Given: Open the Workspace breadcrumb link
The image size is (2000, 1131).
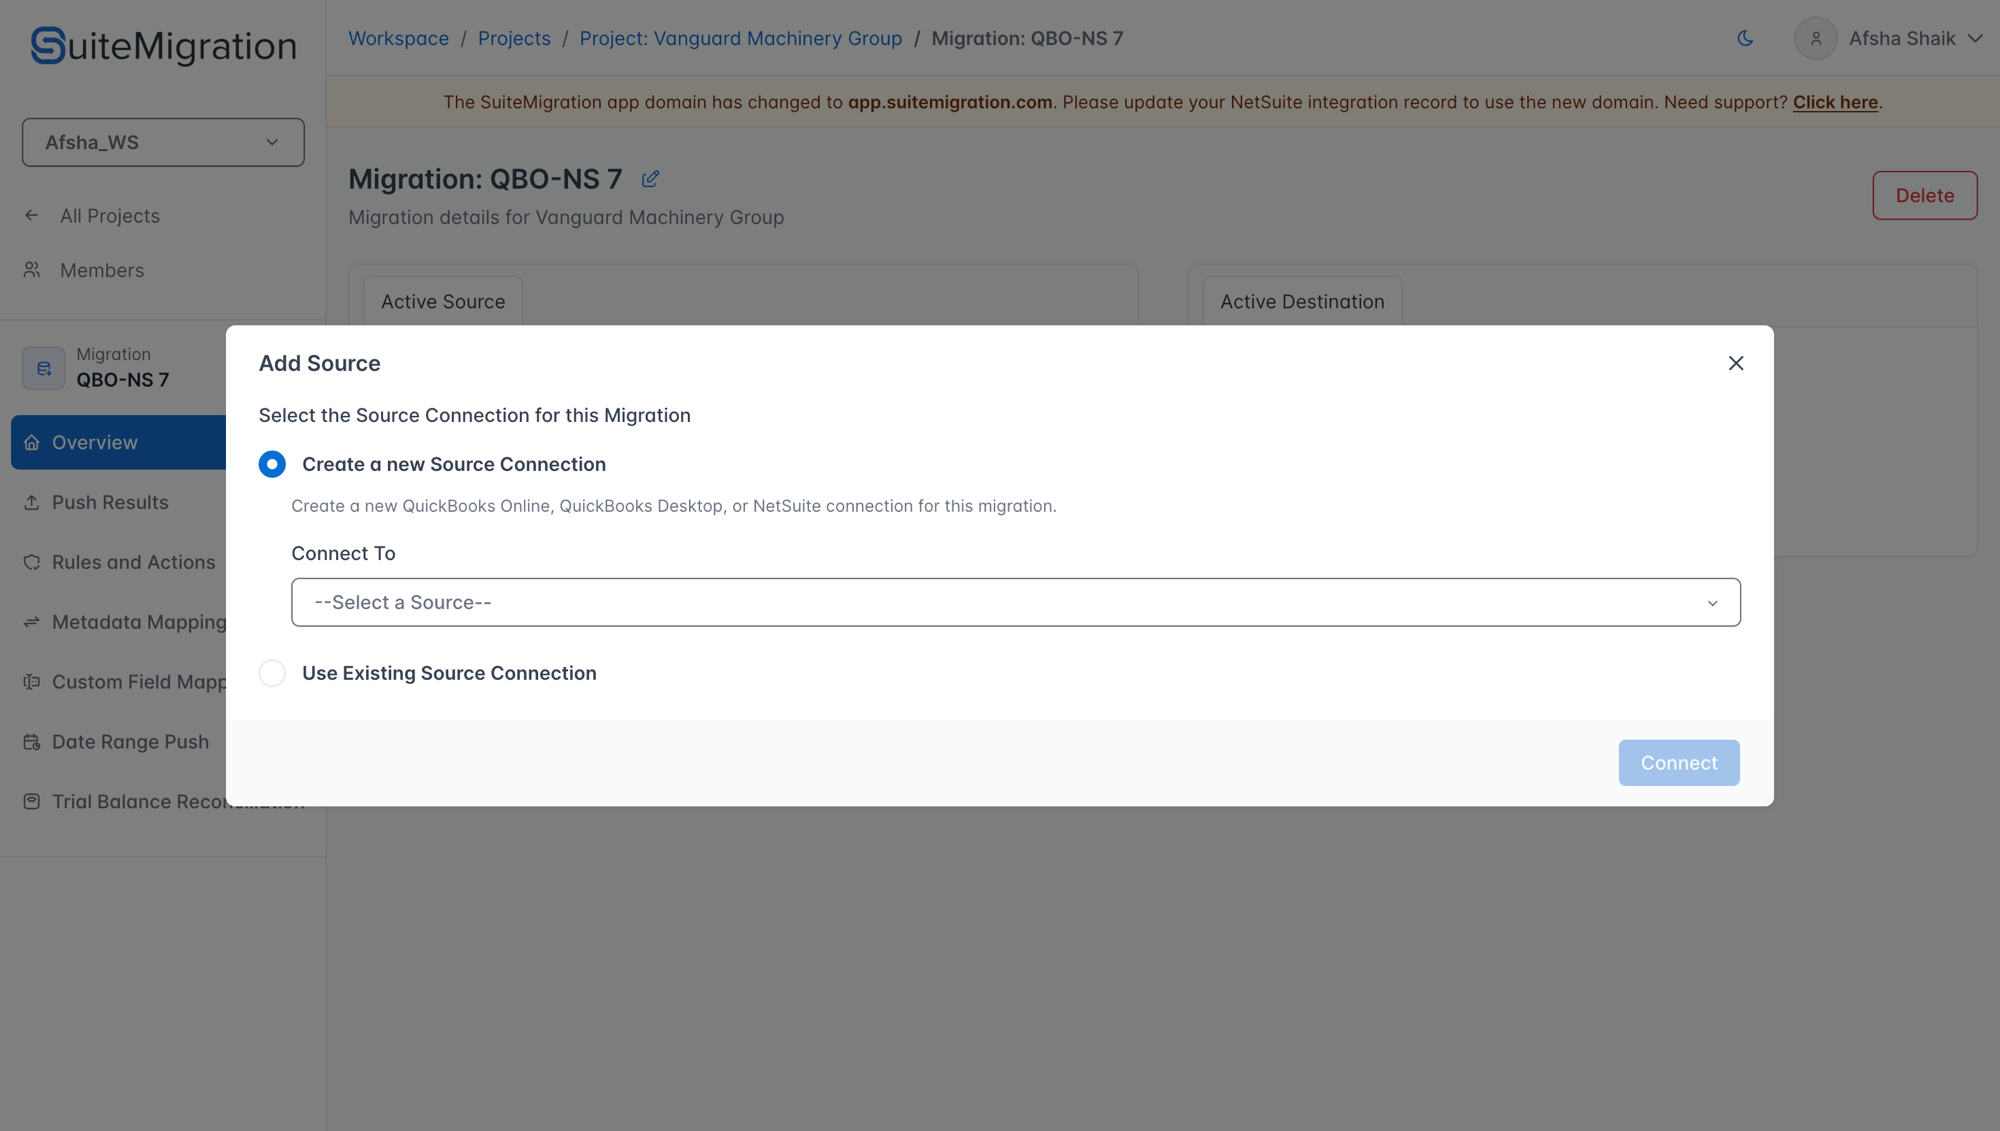Looking at the screenshot, I should click(398, 38).
